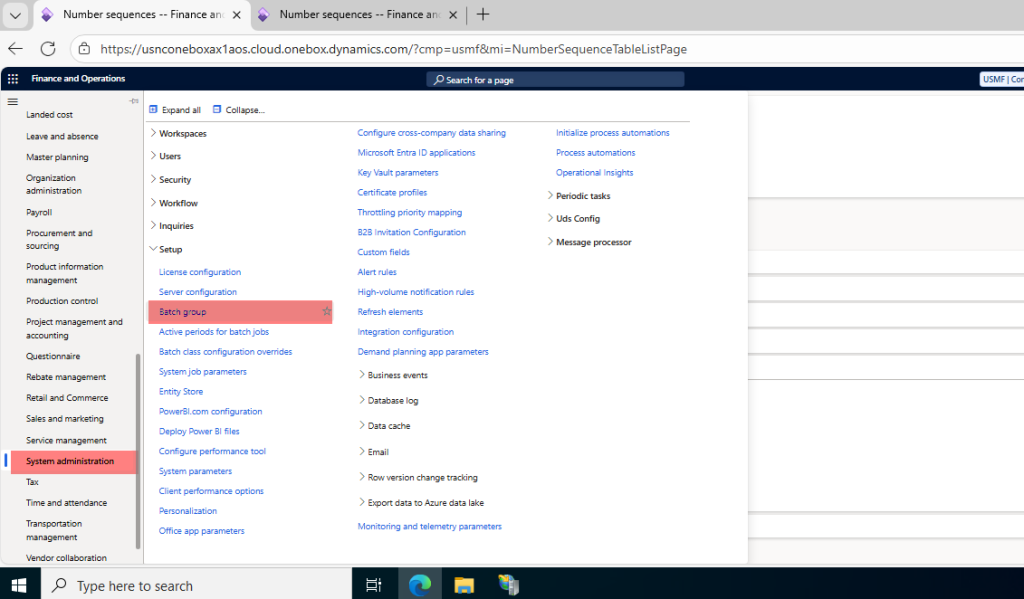Expand the Business events submenu
1024x599 pixels.
(397, 375)
